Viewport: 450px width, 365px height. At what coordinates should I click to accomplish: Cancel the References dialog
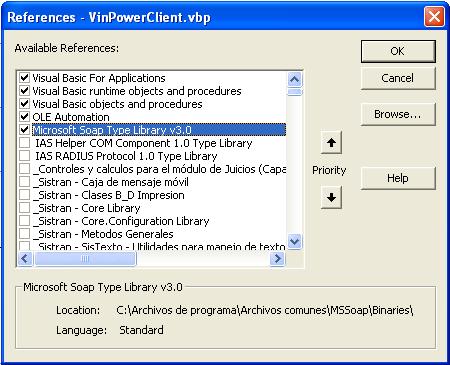[x=398, y=78]
